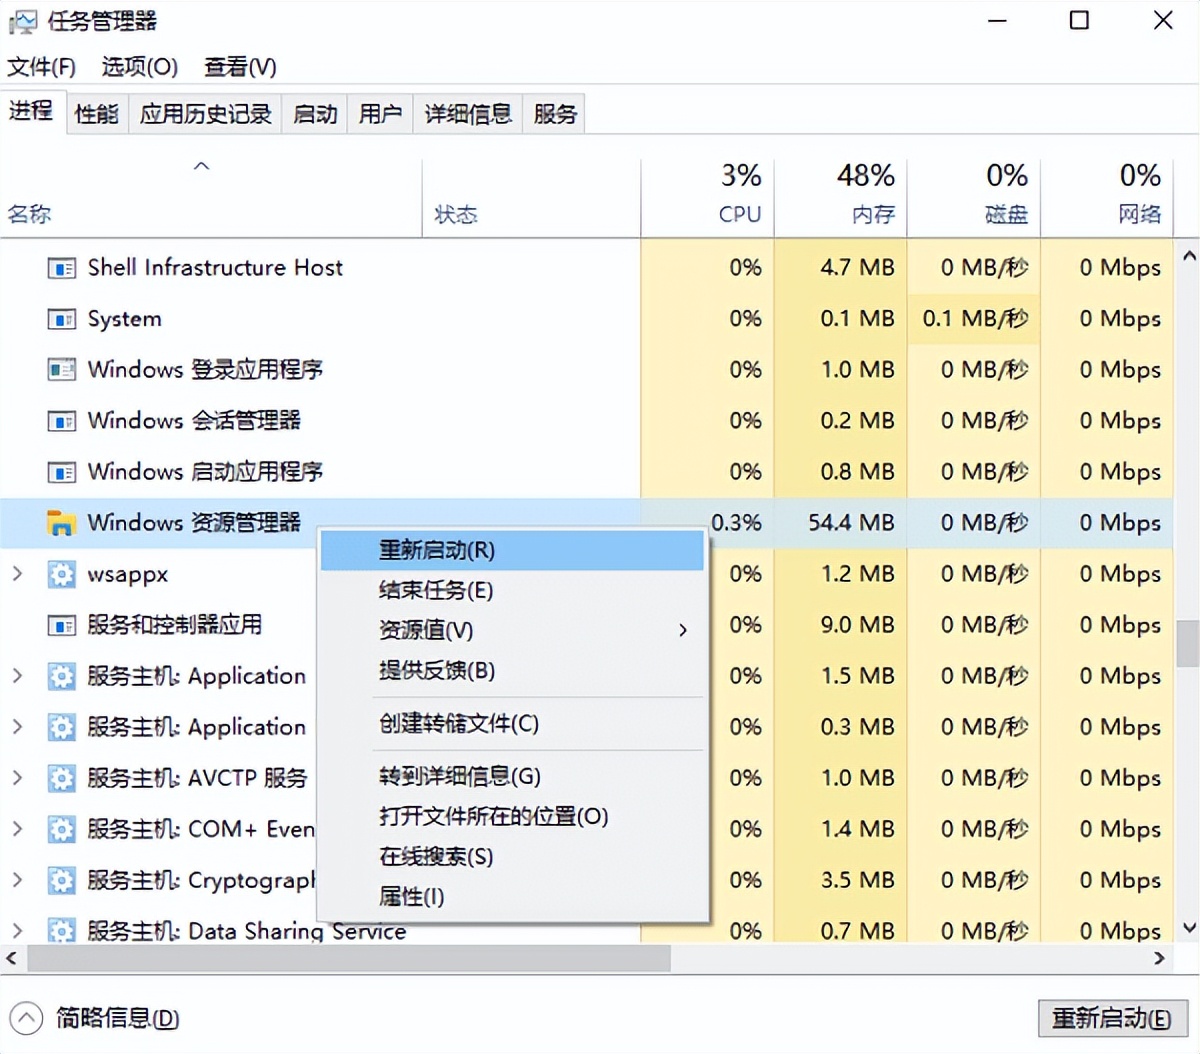
Task: Open the 资源值(V) submenu arrow
Action: pos(683,631)
